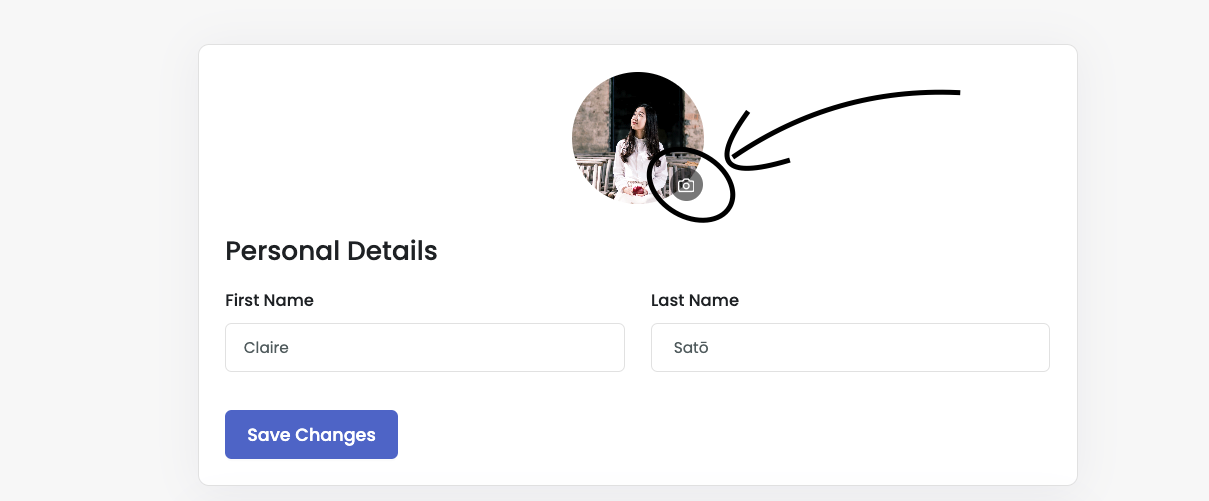Click the camera icon on the avatar
The image size is (1209, 501).
click(x=686, y=185)
